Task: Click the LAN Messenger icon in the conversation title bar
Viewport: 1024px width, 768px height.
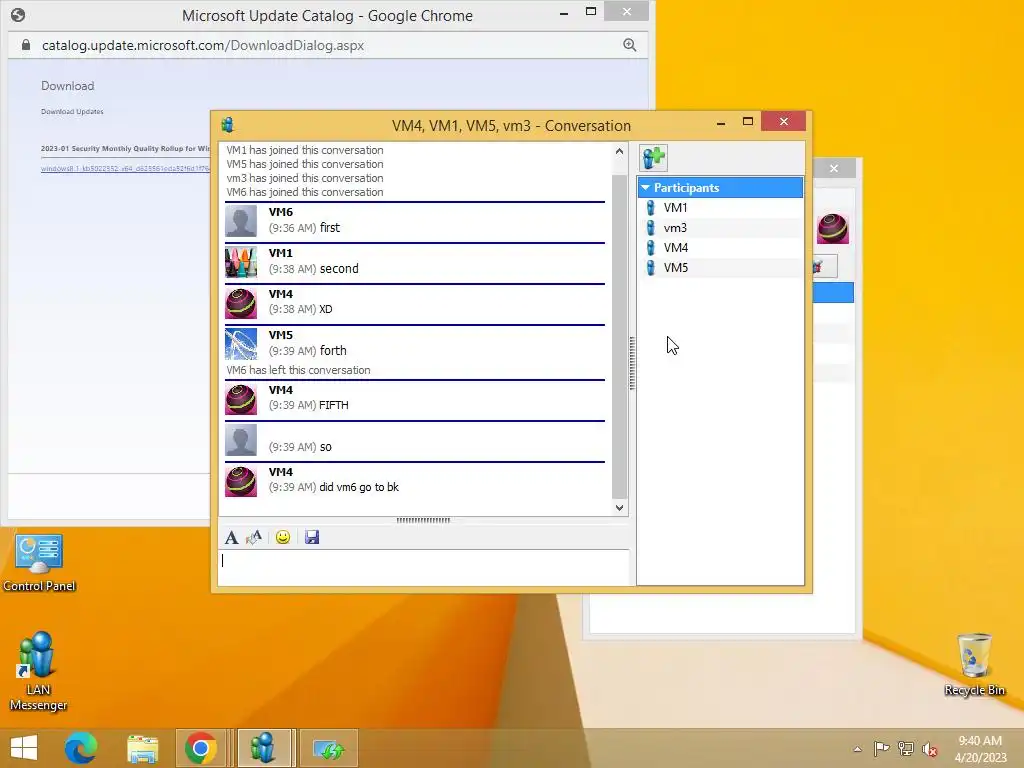Action: pyautogui.click(x=228, y=125)
